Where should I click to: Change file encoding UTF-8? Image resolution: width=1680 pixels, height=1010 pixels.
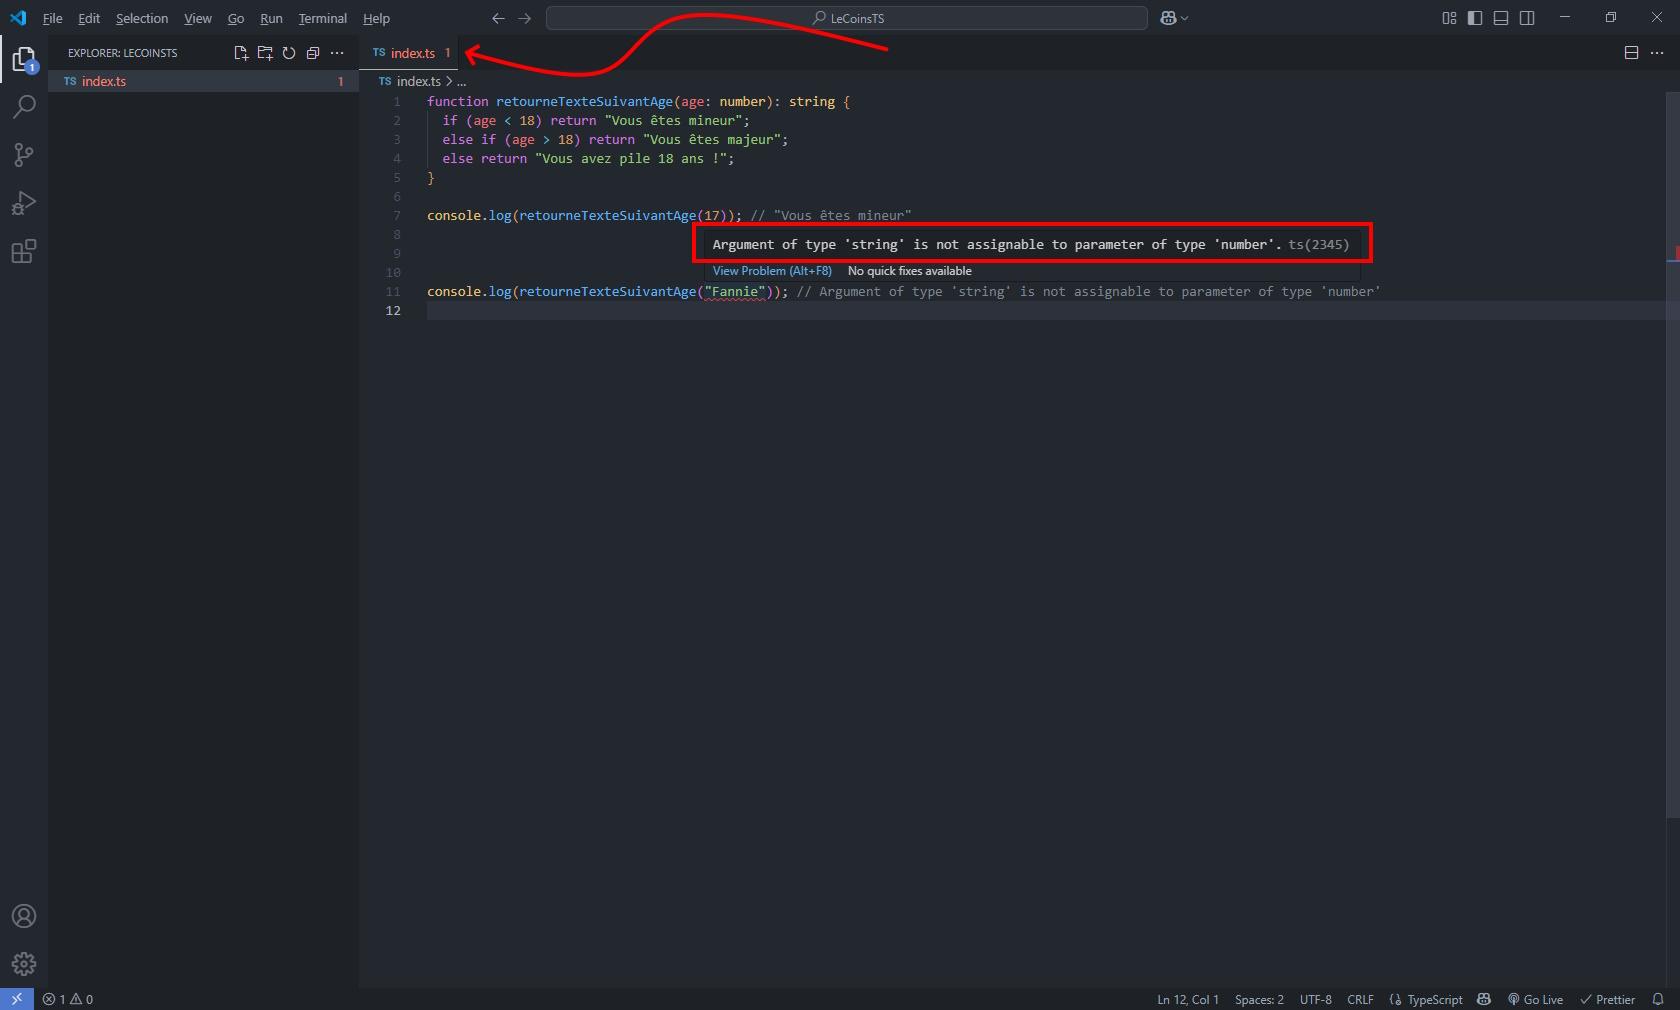coord(1315,999)
